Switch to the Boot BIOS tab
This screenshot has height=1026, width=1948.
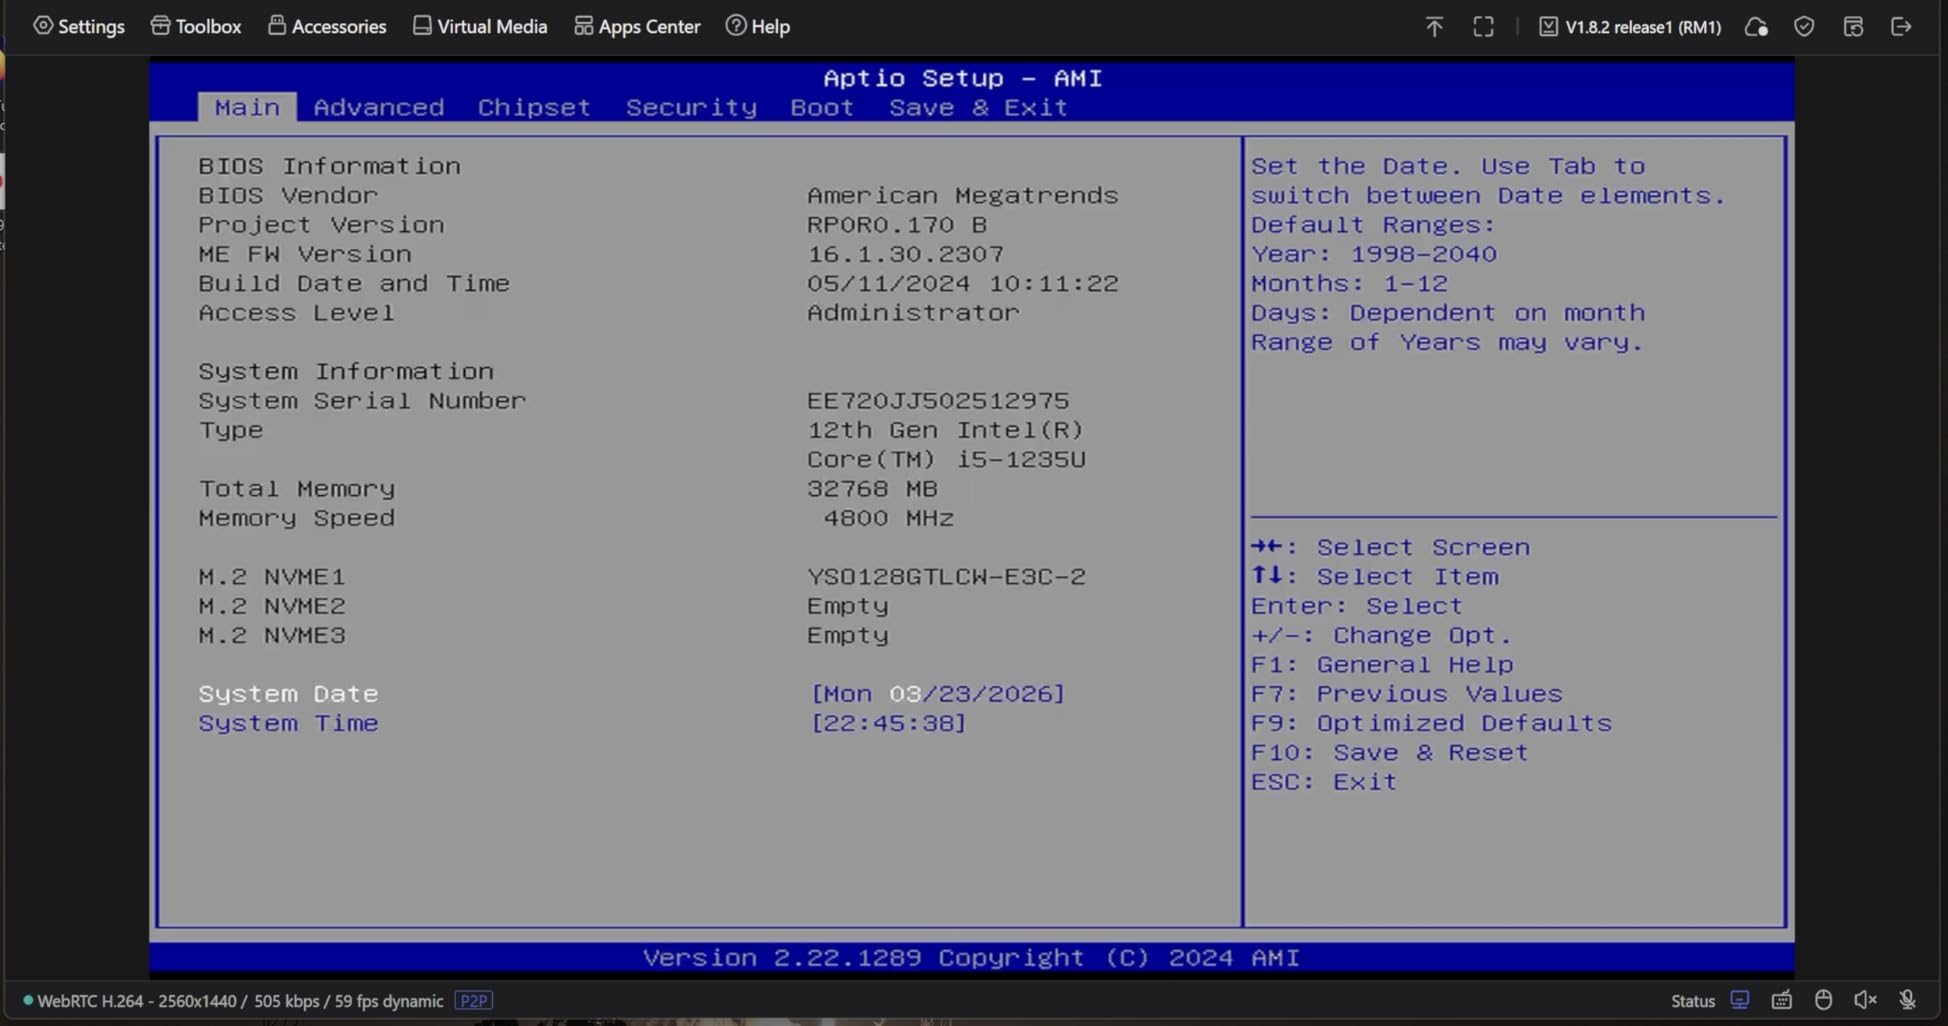click(822, 107)
